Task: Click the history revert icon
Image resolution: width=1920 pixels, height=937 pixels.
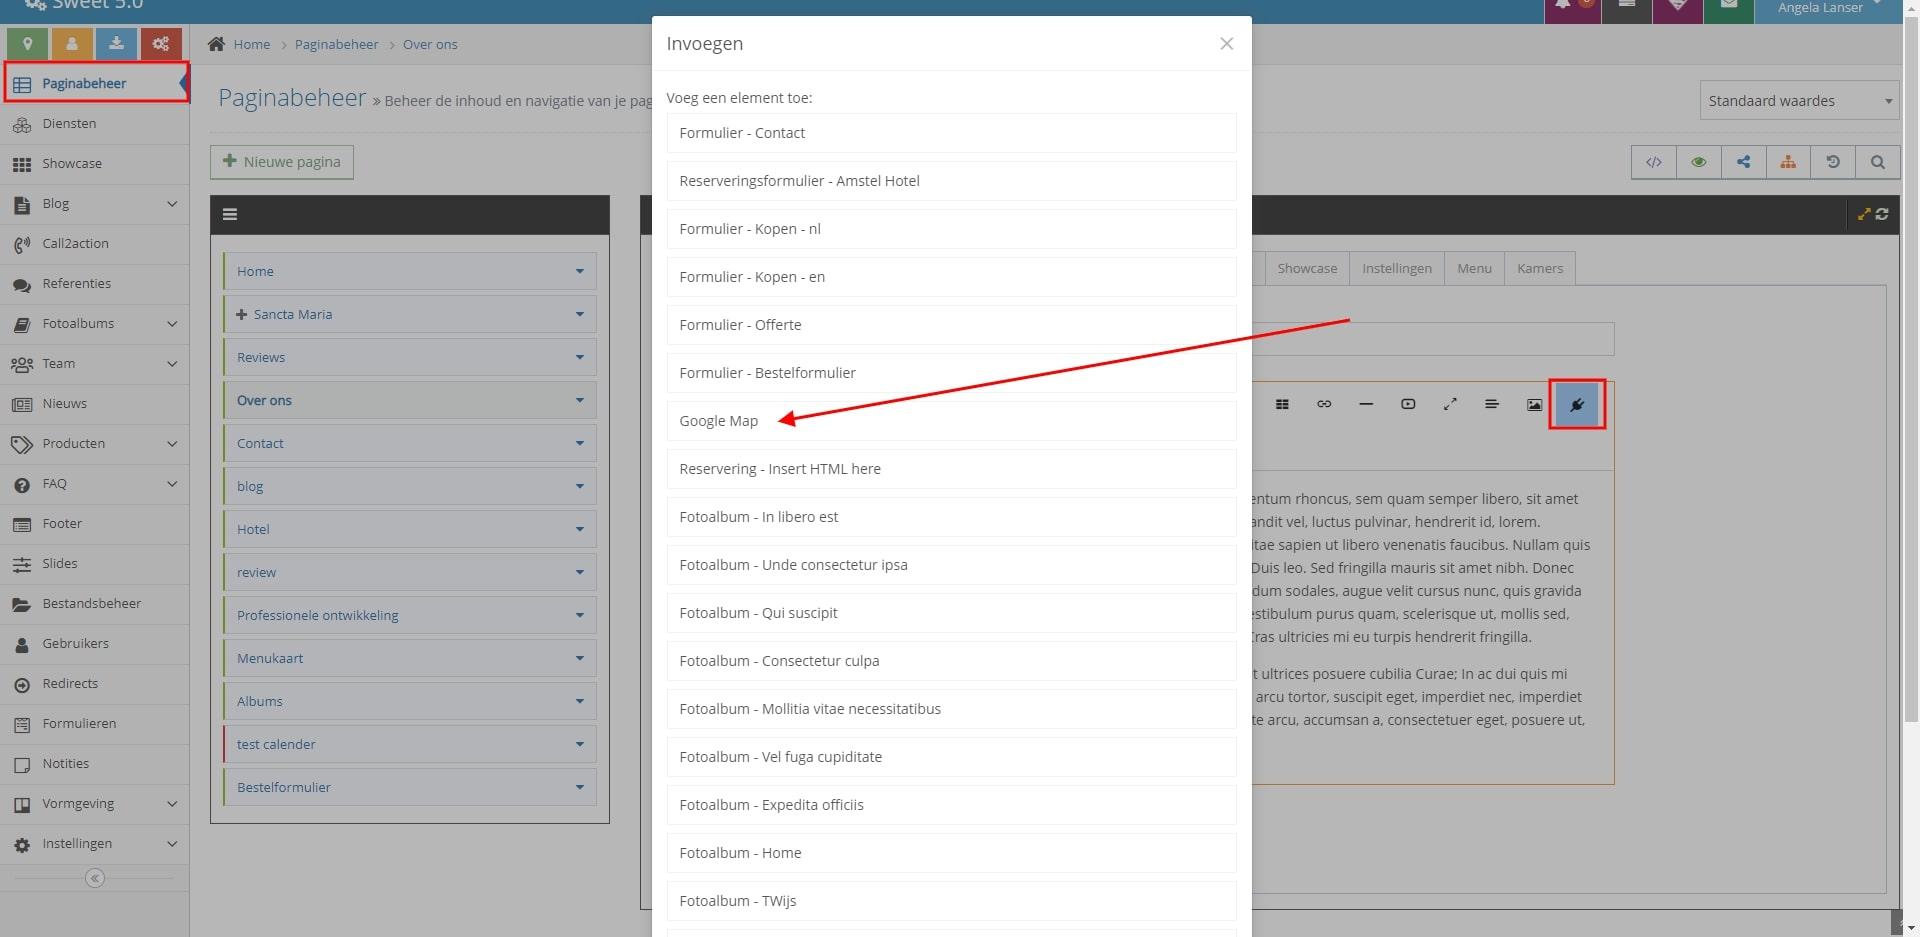Action: point(1833,162)
